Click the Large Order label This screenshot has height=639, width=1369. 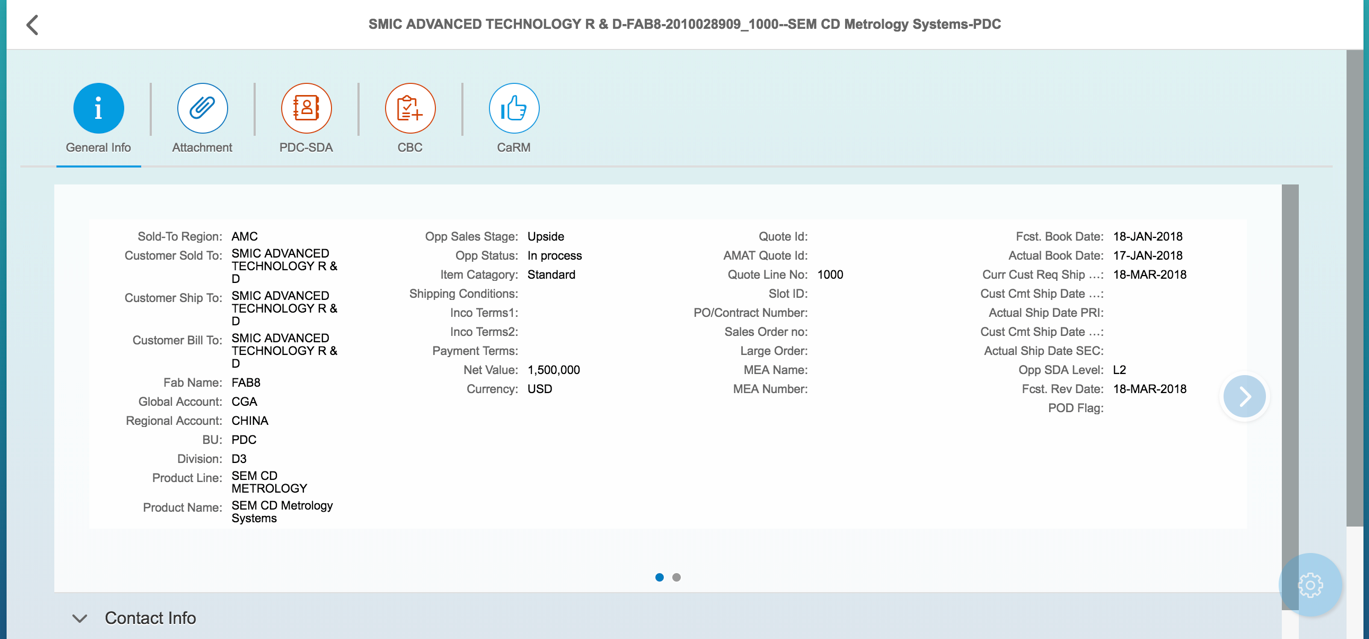pyautogui.click(x=774, y=351)
